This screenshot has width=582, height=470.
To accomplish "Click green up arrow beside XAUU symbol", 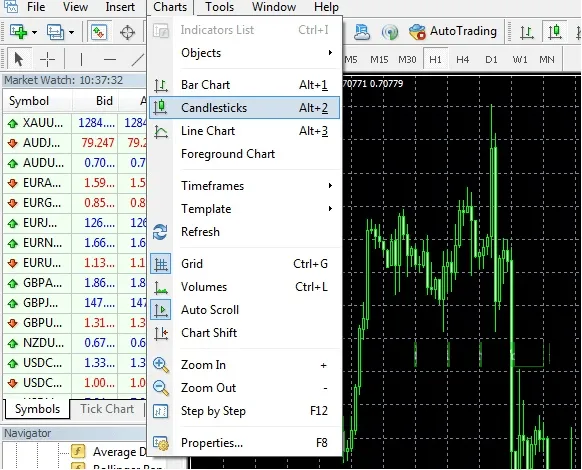I will (x=13, y=123).
